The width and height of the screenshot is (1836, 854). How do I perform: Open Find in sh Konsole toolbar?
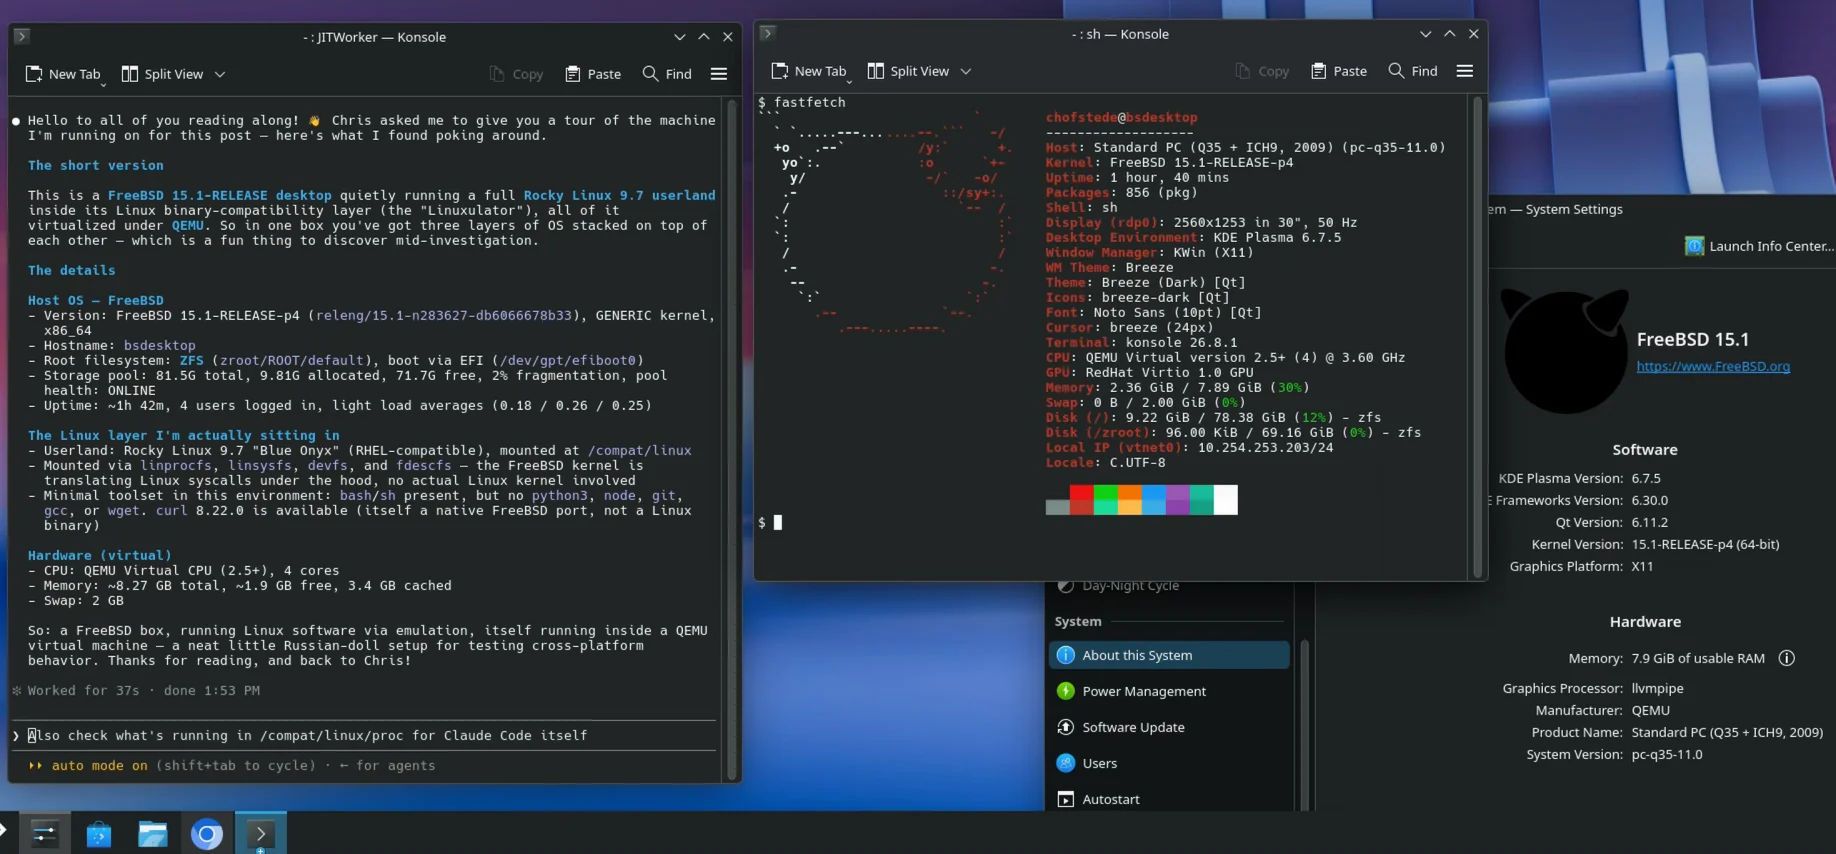[x=1413, y=71]
